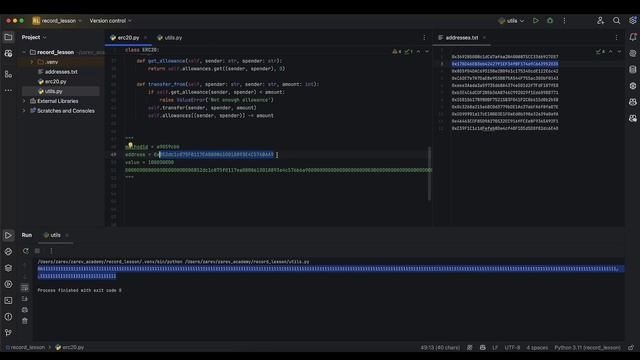This screenshot has height=360, width=640.
Task: Click the cursor position 49:13 indicator
Action: pos(440,347)
